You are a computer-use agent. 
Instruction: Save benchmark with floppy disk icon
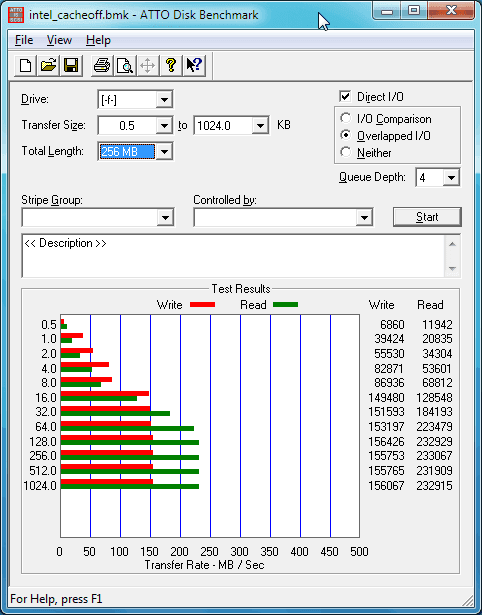click(x=71, y=65)
